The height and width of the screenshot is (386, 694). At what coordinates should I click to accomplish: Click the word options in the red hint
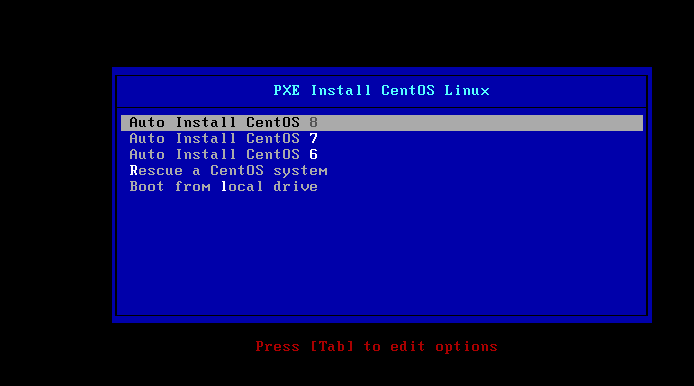point(467,347)
